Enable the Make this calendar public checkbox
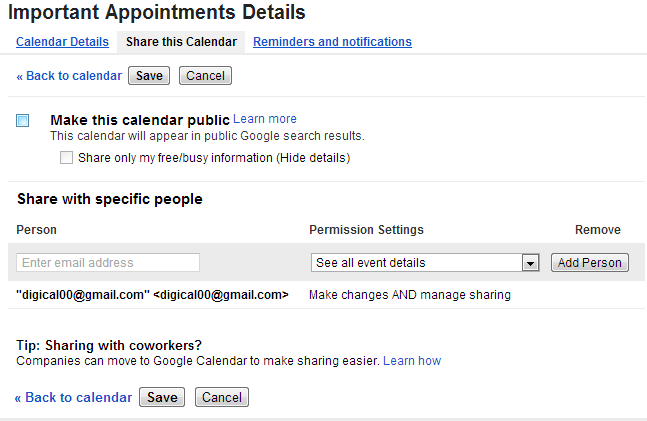 [x=23, y=121]
